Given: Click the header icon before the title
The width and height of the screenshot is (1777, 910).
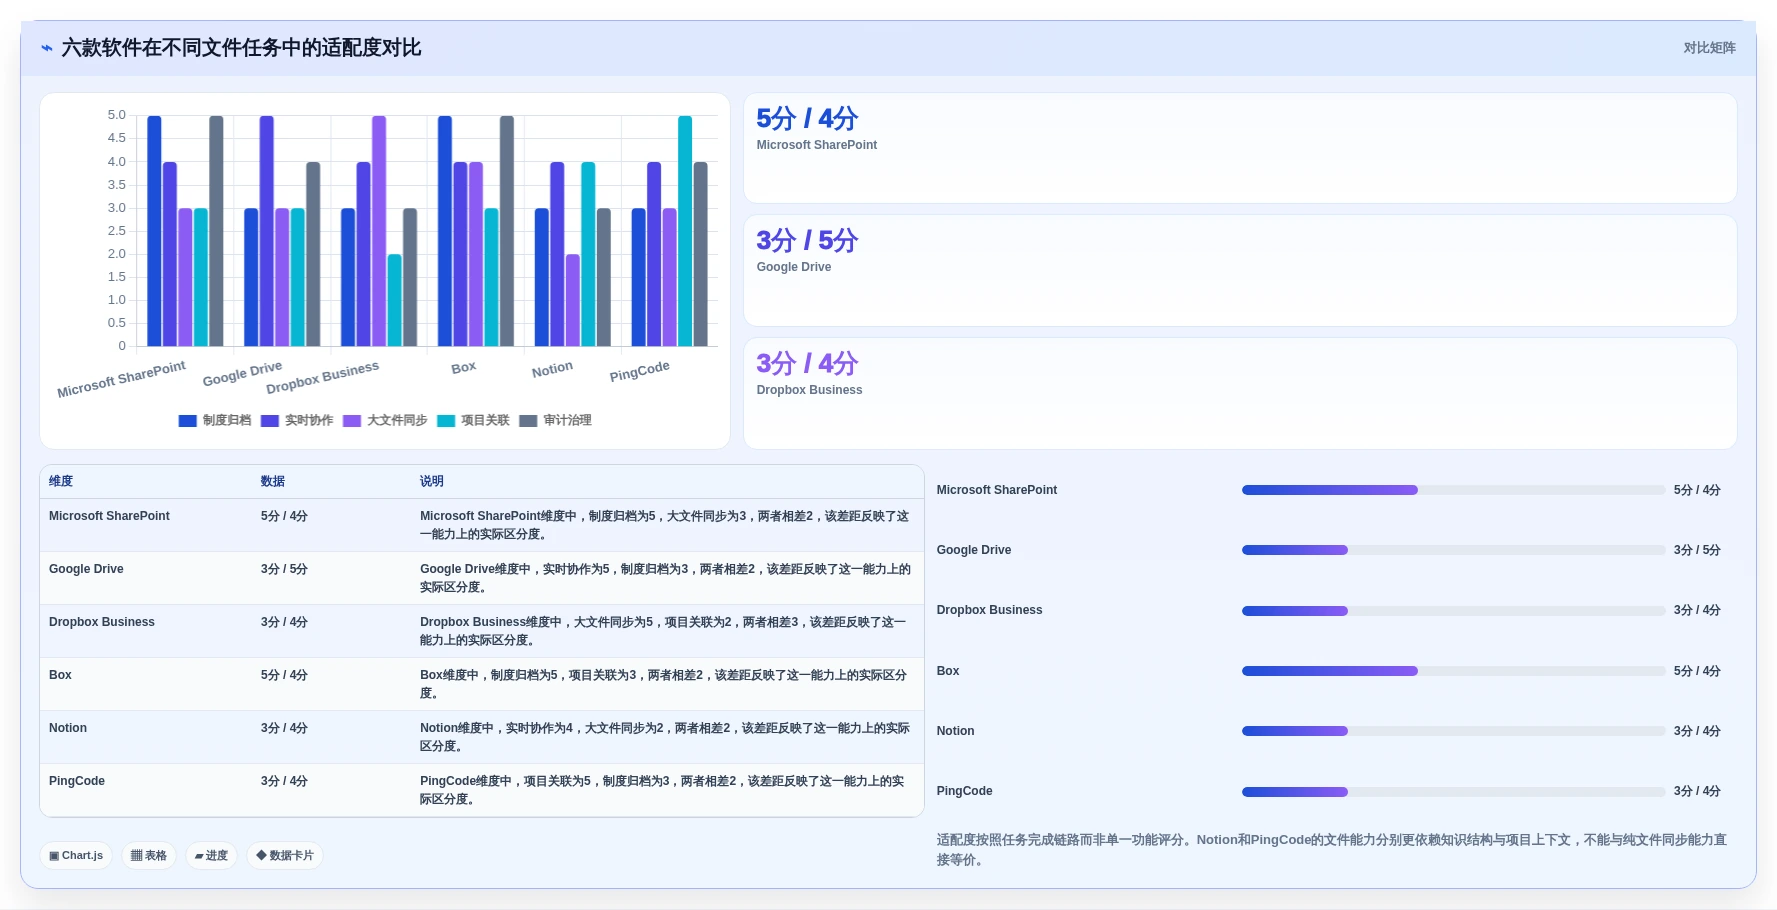Looking at the screenshot, I should (46, 48).
